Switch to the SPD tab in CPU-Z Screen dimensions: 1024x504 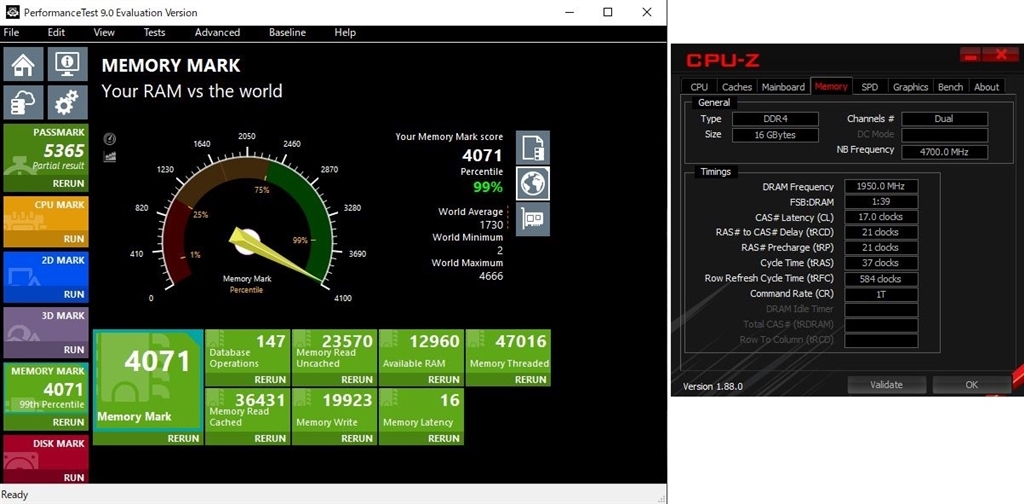coord(869,87)
